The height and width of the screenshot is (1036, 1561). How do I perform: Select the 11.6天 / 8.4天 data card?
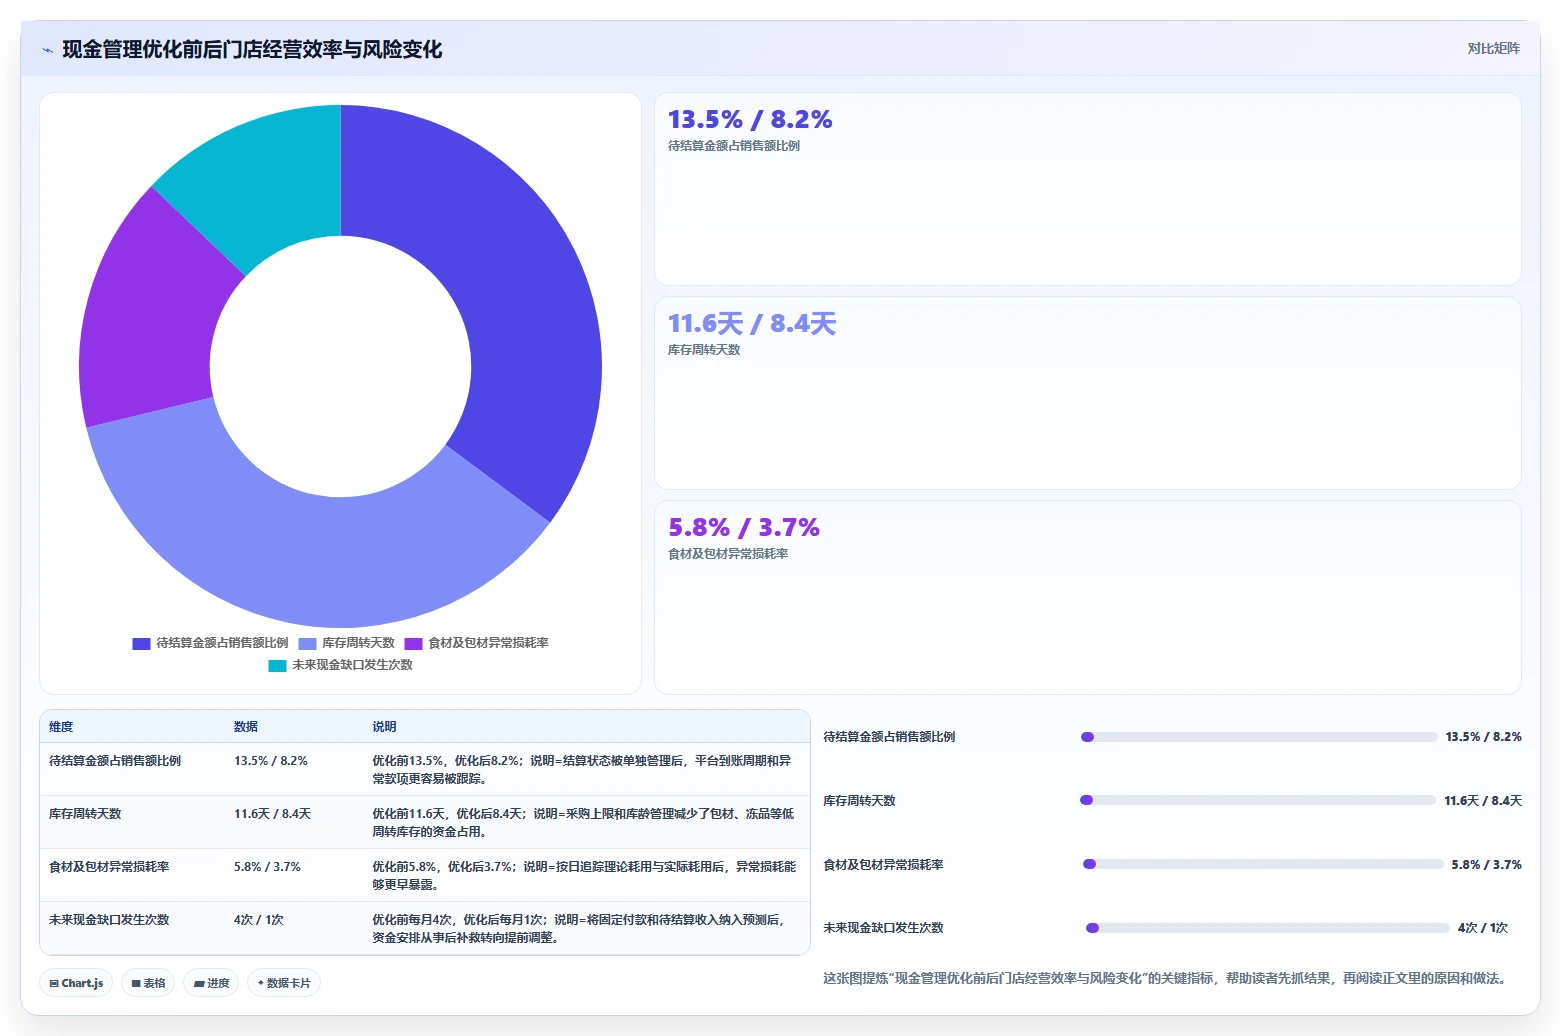(1087, 393)
